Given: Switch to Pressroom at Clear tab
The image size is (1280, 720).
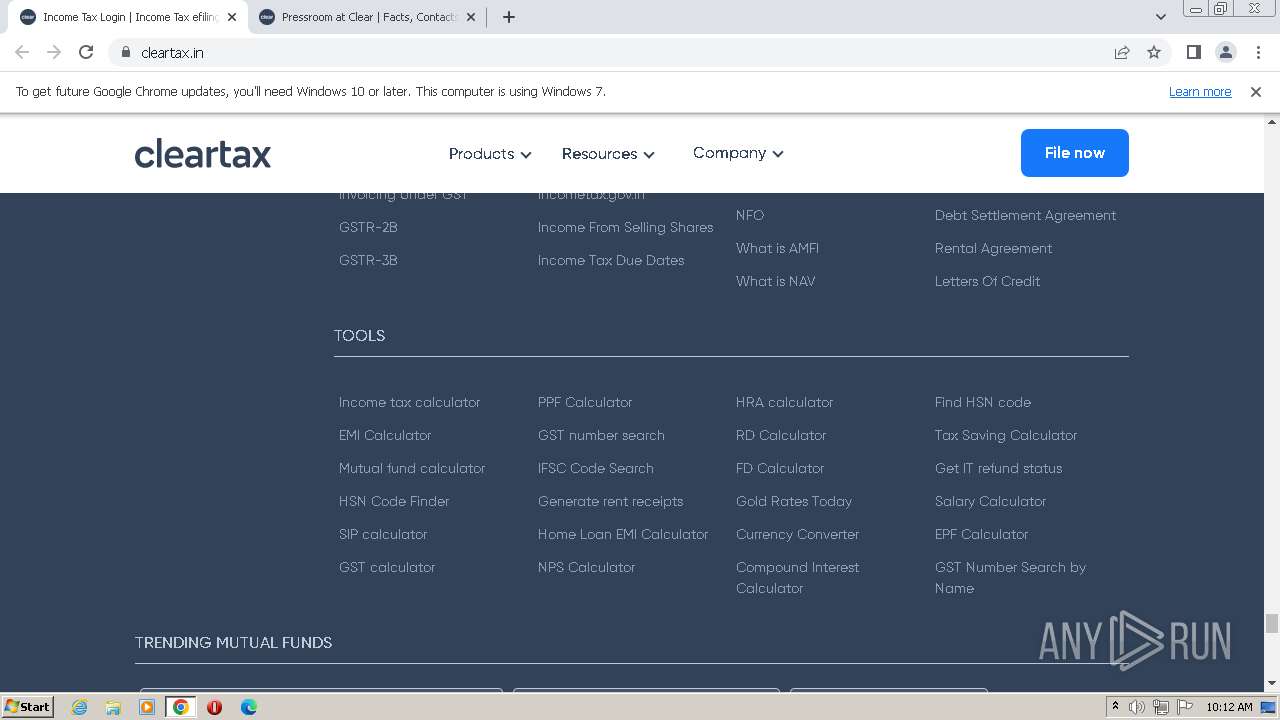Looking at the screenshot, I should point(367,17).
